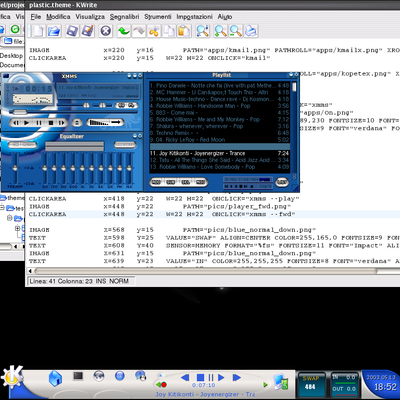Select playlist track Techno Remix

click(219, 133)
